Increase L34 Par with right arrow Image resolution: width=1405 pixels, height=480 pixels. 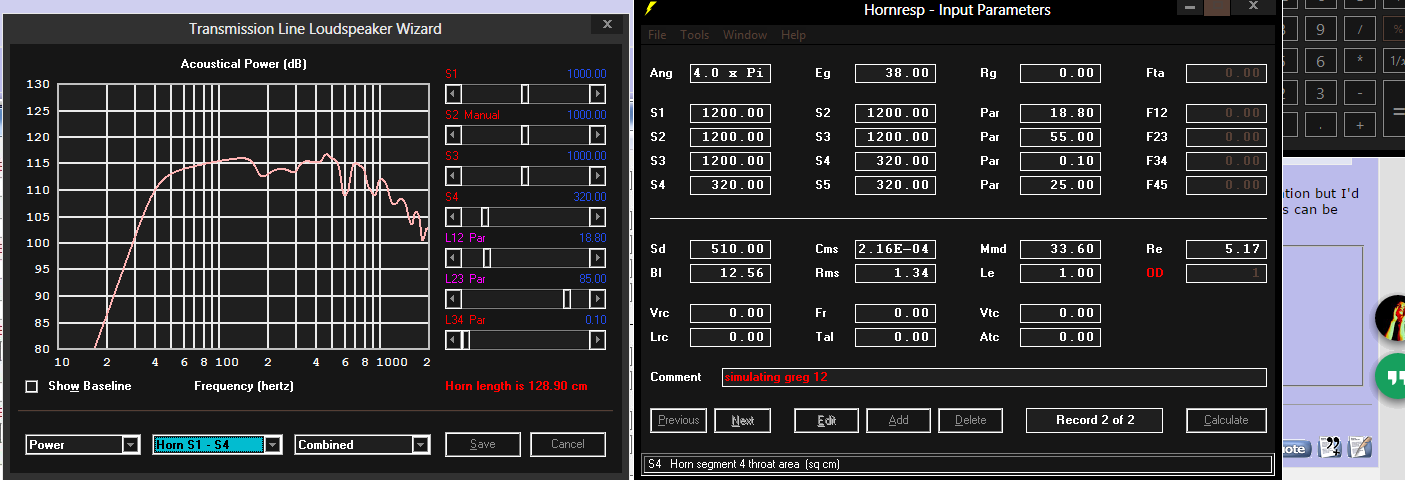pos(597,339)
